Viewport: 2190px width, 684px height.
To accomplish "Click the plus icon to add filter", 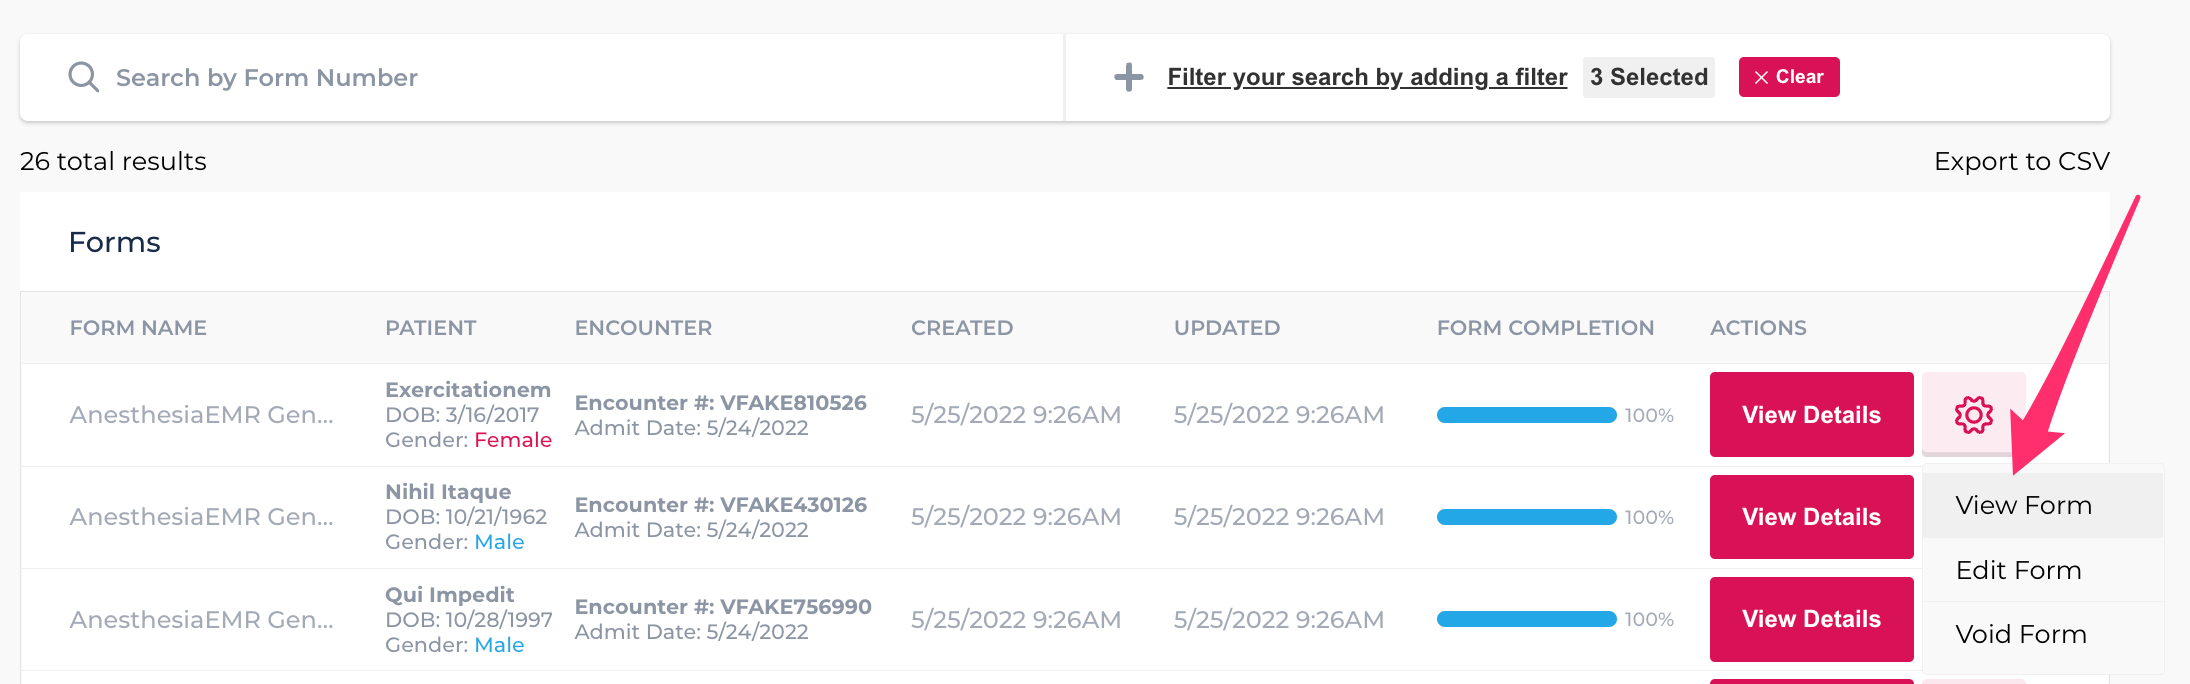I will point(1129,77).
